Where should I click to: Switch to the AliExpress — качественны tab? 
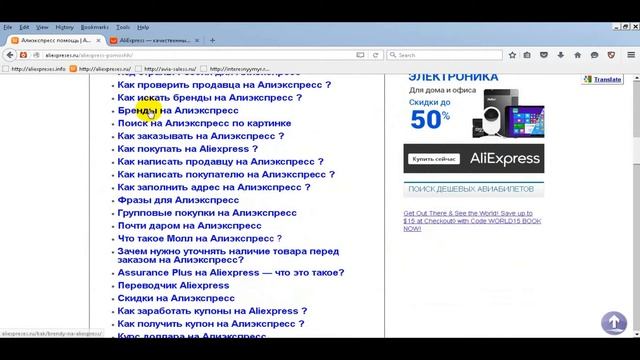click(155, 40)
